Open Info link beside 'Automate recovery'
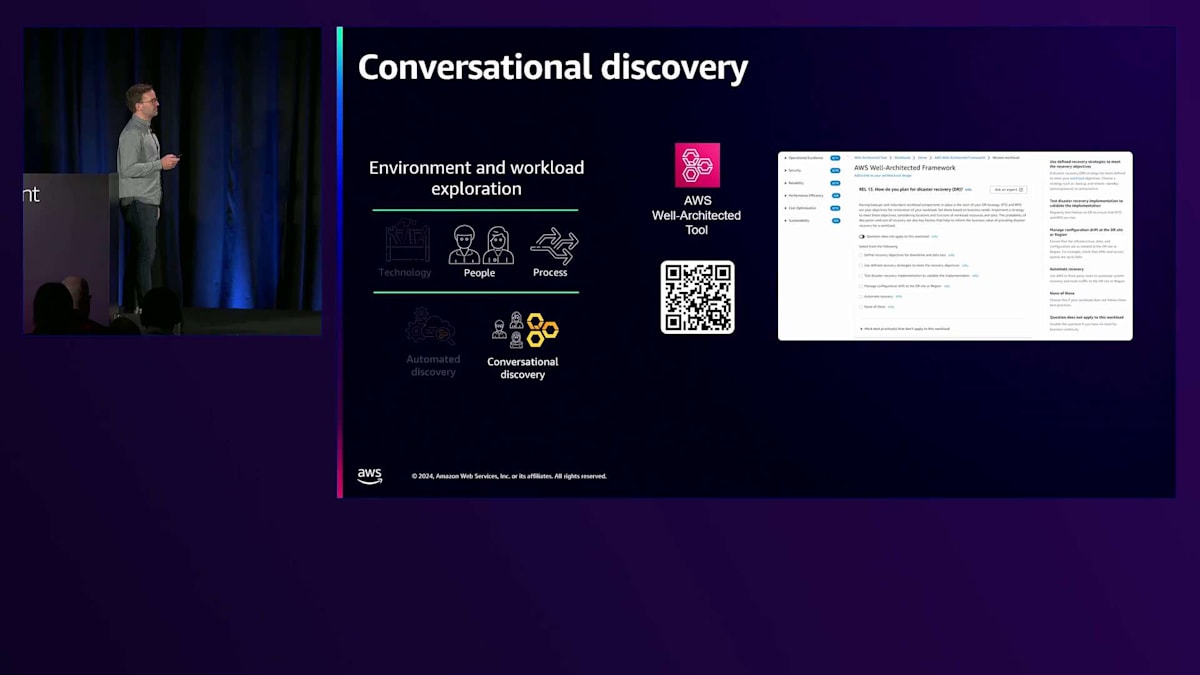This screenshot has width=1200, height=675. pyautogui.click(x=899, y=296)
